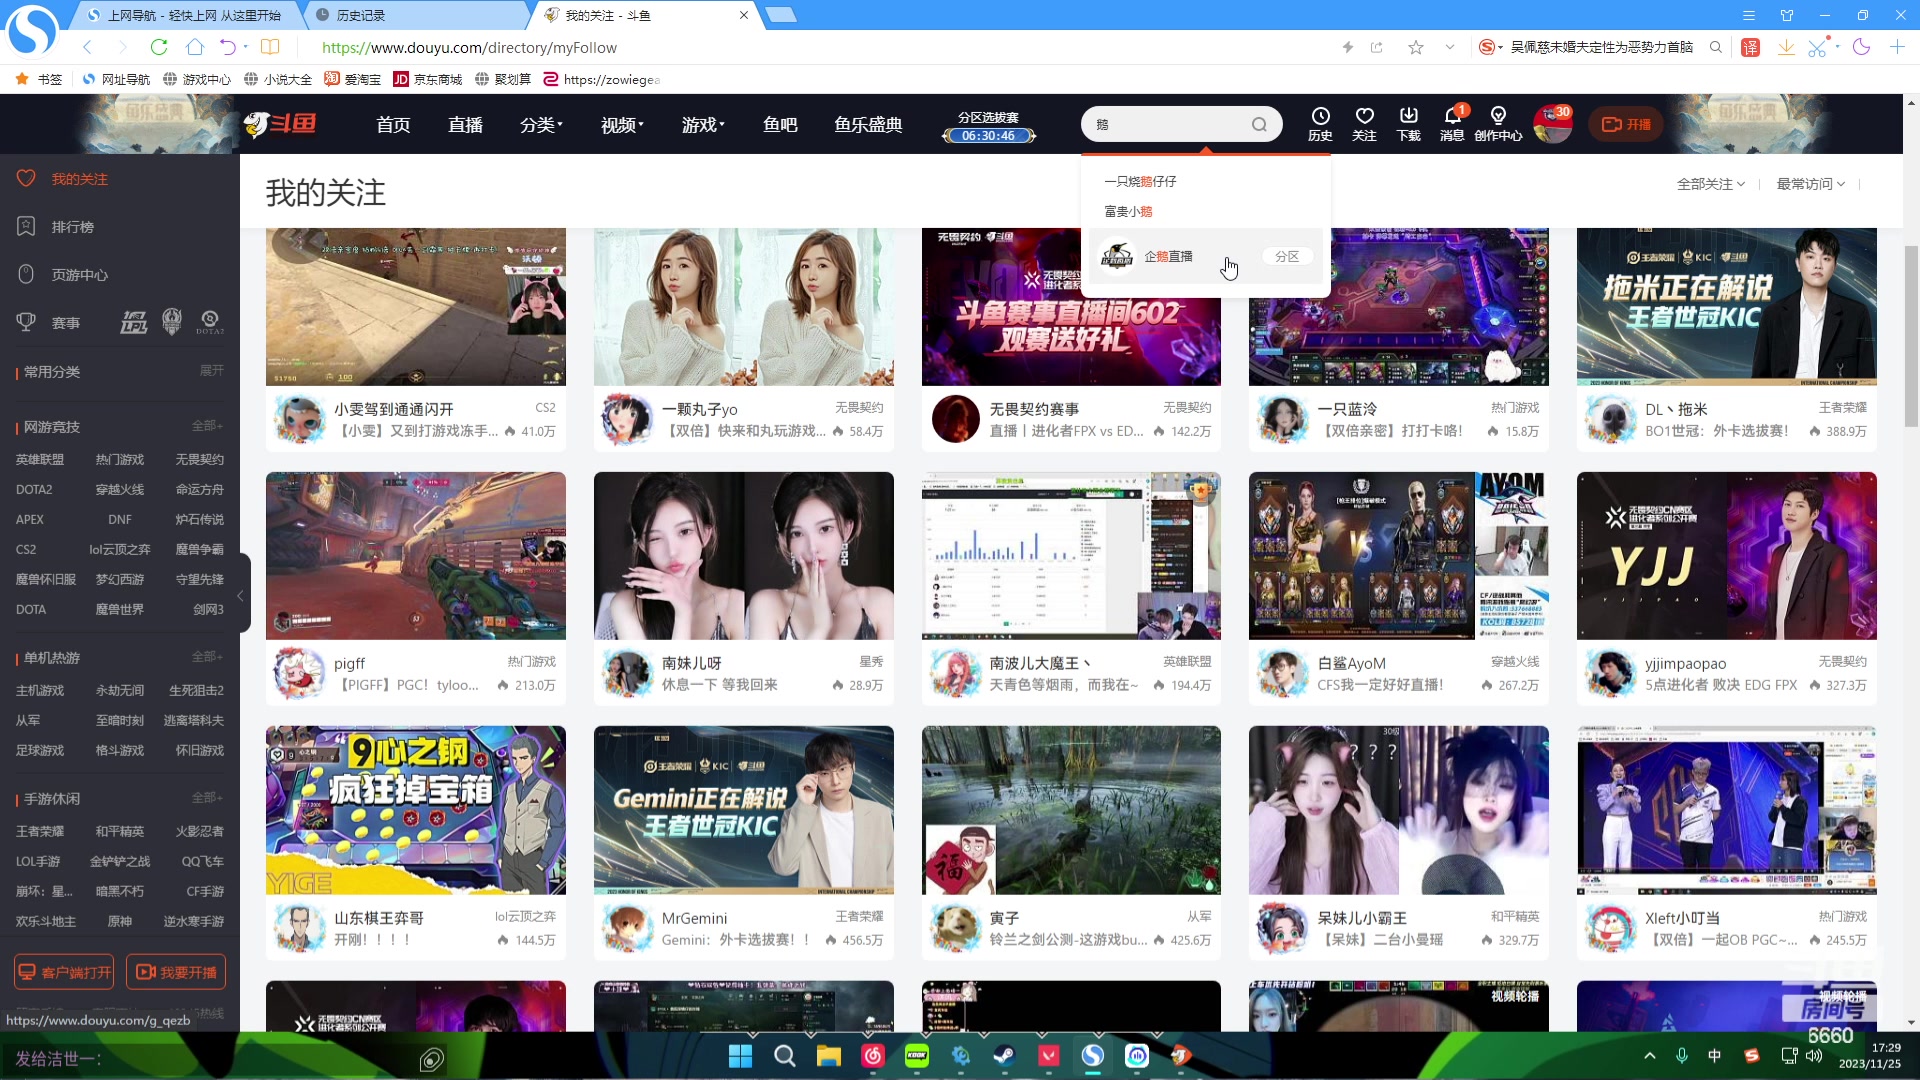Select suggestion 富贵小鹅
This screenshot has height=1080, width=1920.
(1128, 211)
